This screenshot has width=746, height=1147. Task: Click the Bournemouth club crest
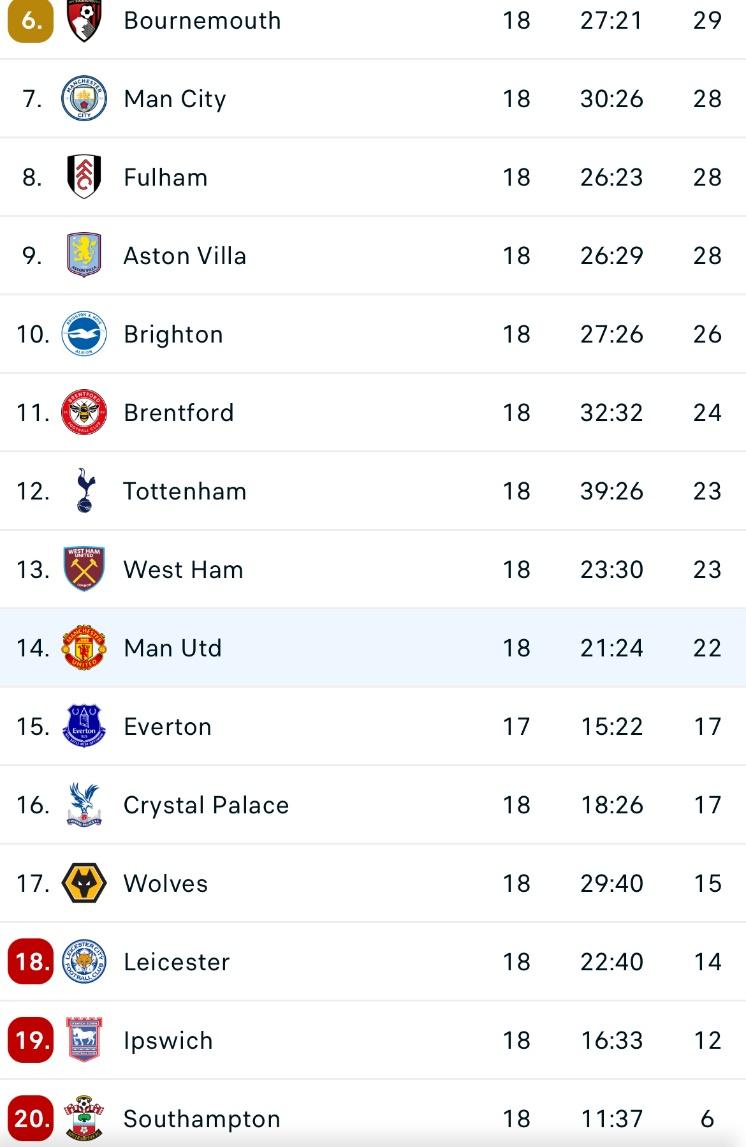[83, 20]
